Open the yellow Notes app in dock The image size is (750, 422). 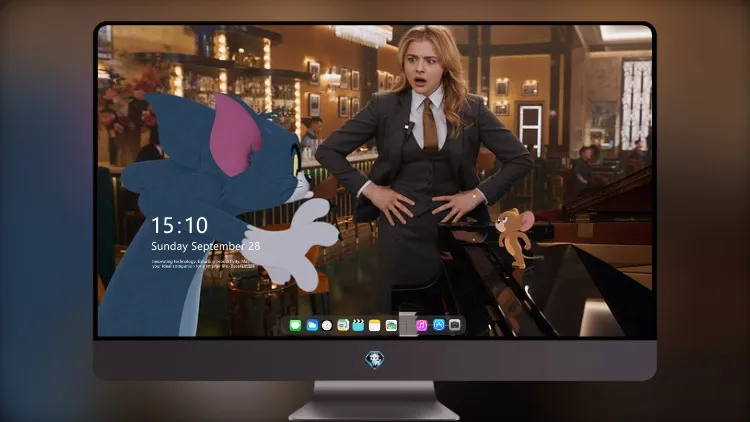pyautogui.click(x=375, y=326)
